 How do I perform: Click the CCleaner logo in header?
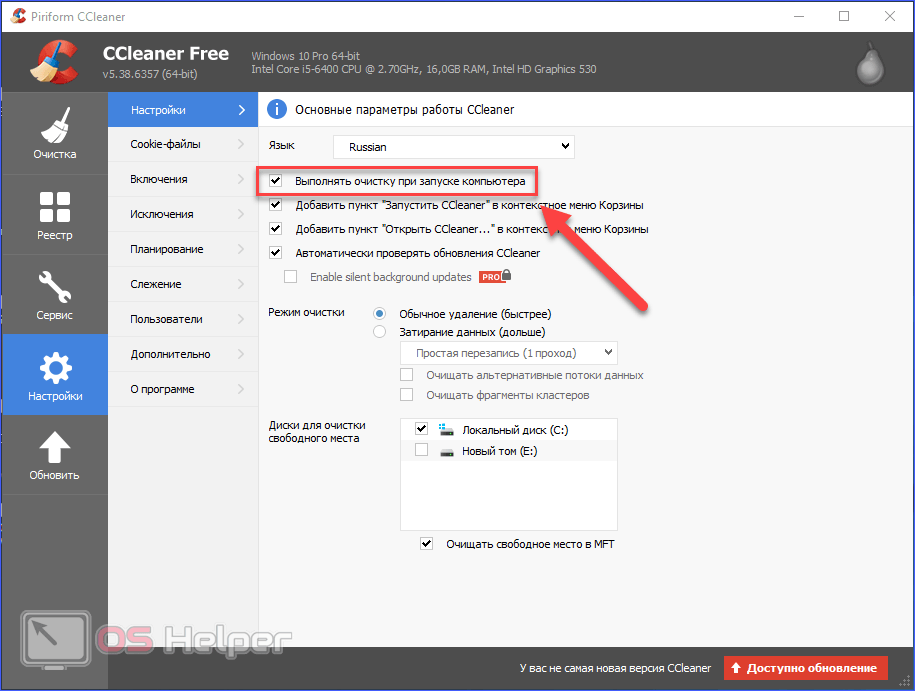tap(54, 61)
